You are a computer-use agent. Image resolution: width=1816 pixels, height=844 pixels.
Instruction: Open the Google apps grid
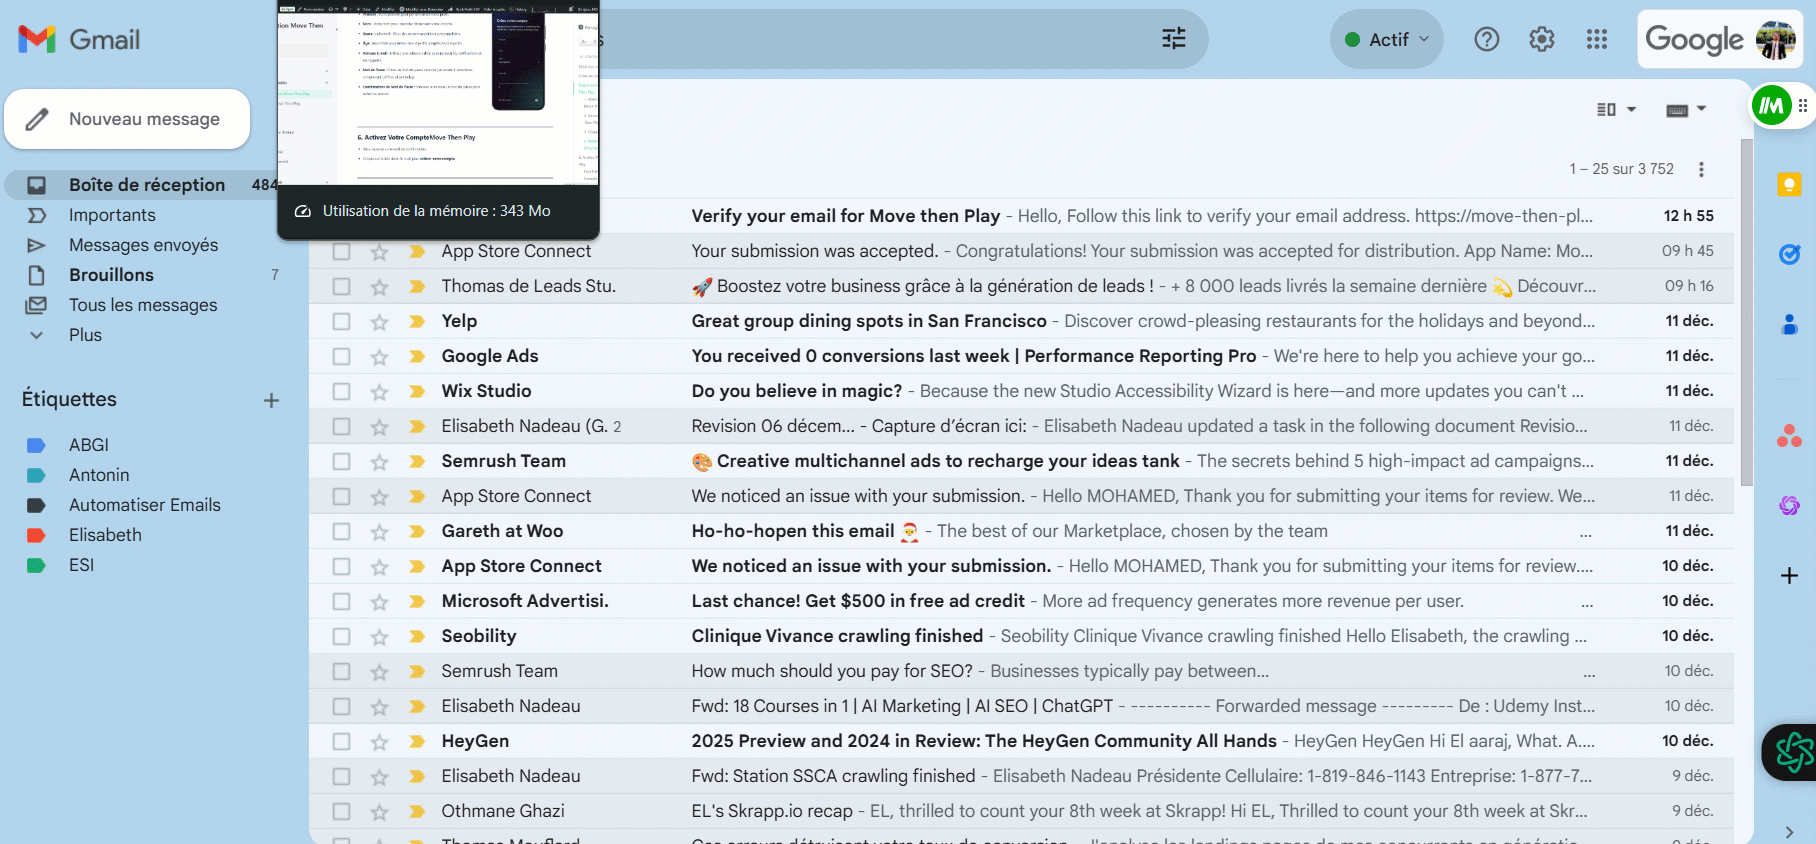[x=1597, y=39]
